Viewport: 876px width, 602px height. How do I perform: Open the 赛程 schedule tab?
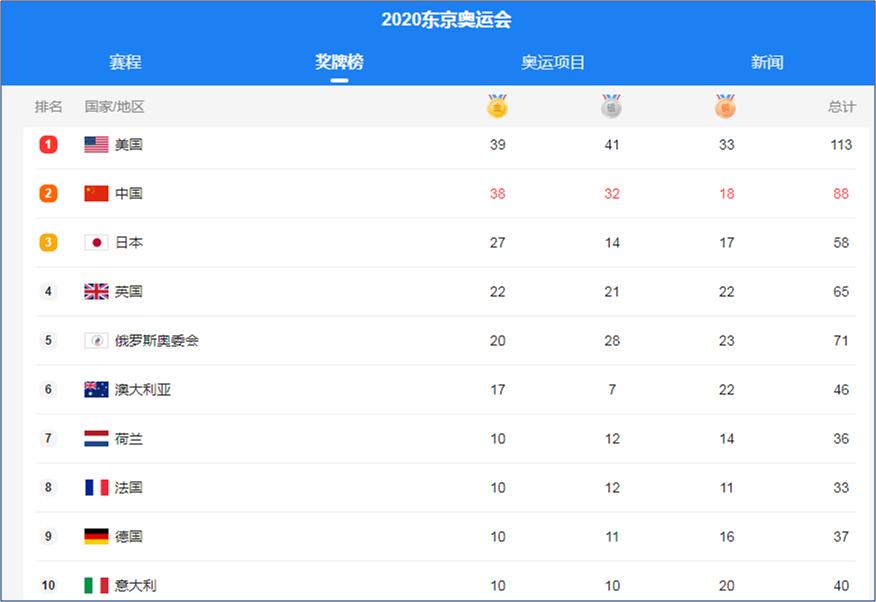(125, 62)
